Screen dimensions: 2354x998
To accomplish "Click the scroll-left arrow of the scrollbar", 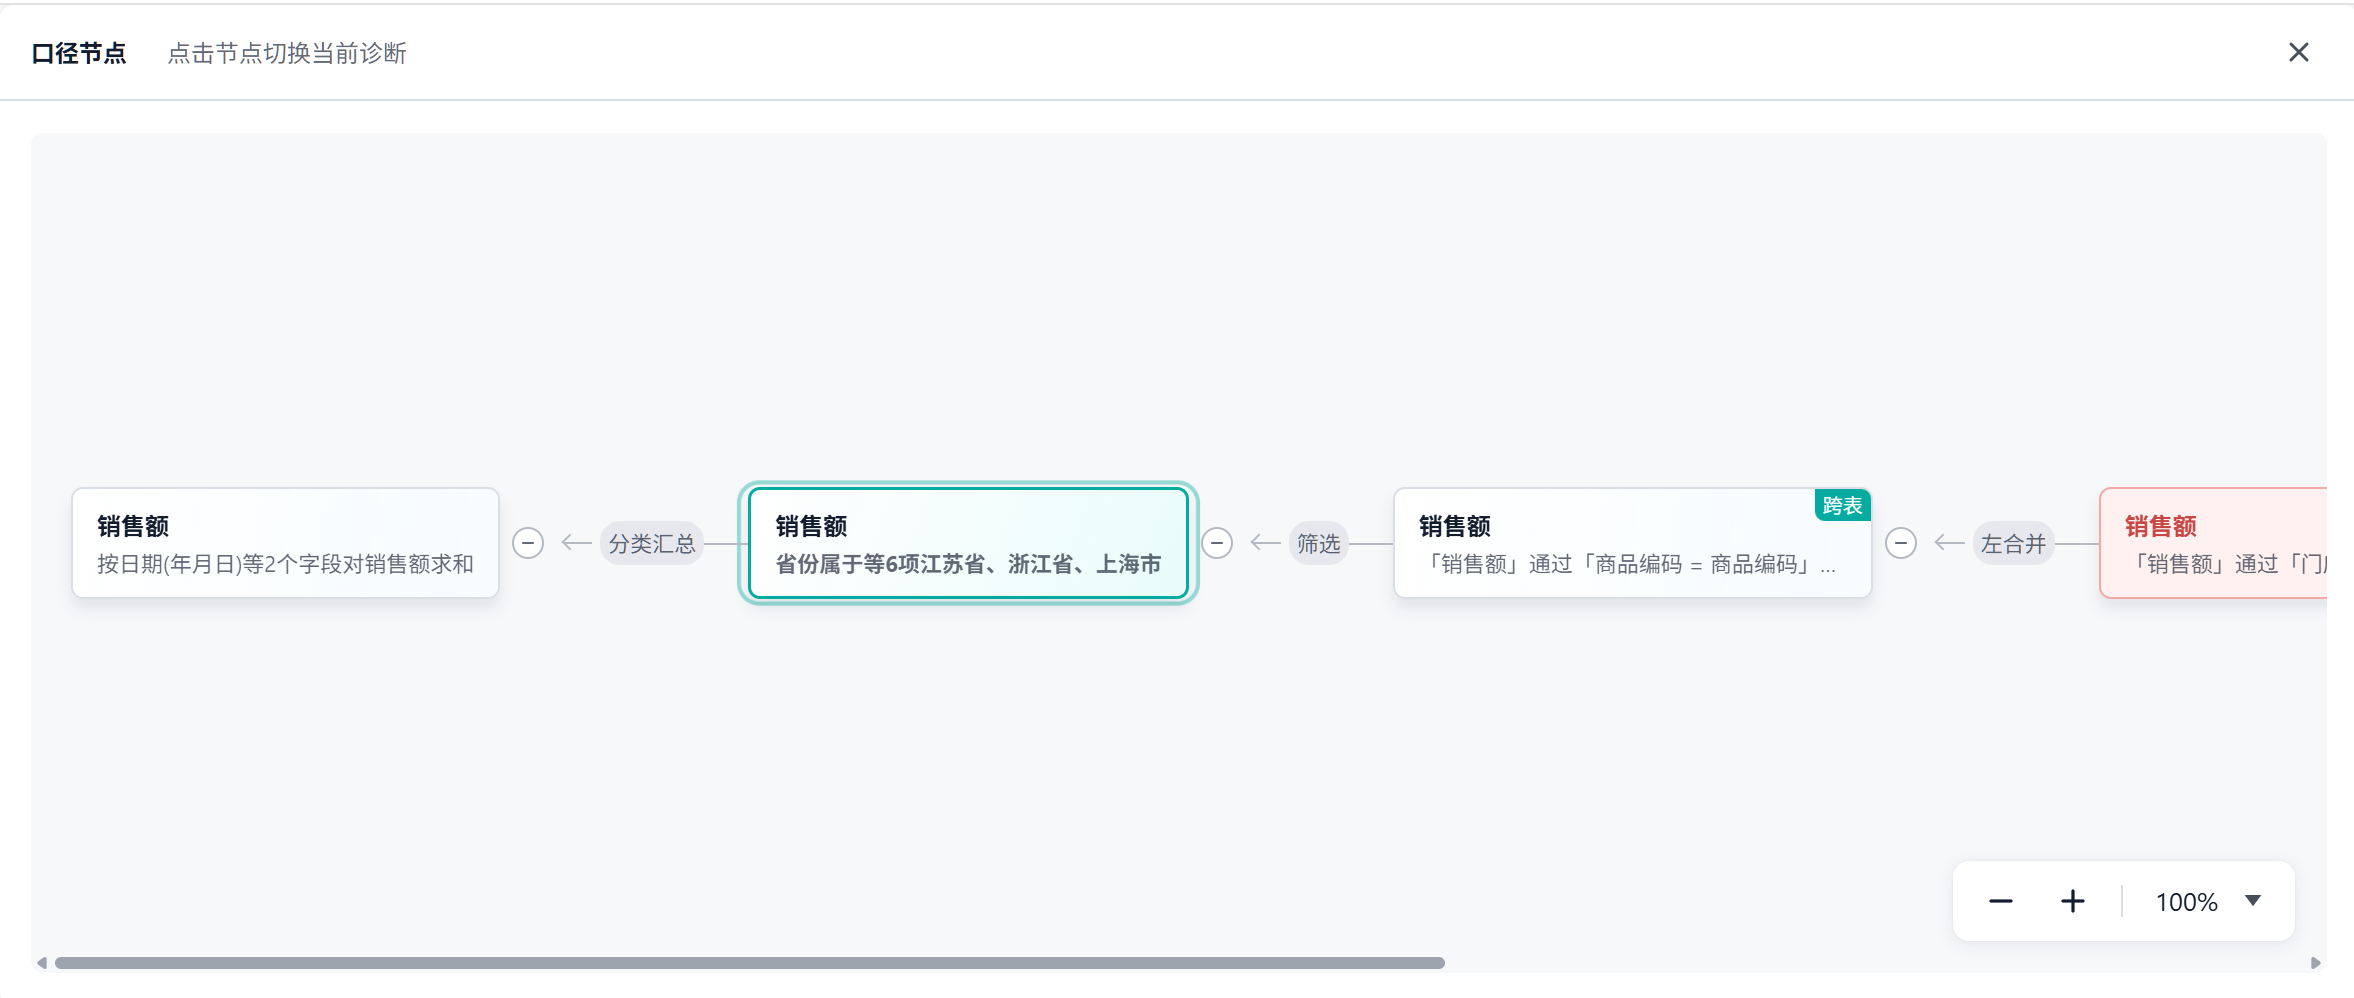I will (x=42, y=963).
